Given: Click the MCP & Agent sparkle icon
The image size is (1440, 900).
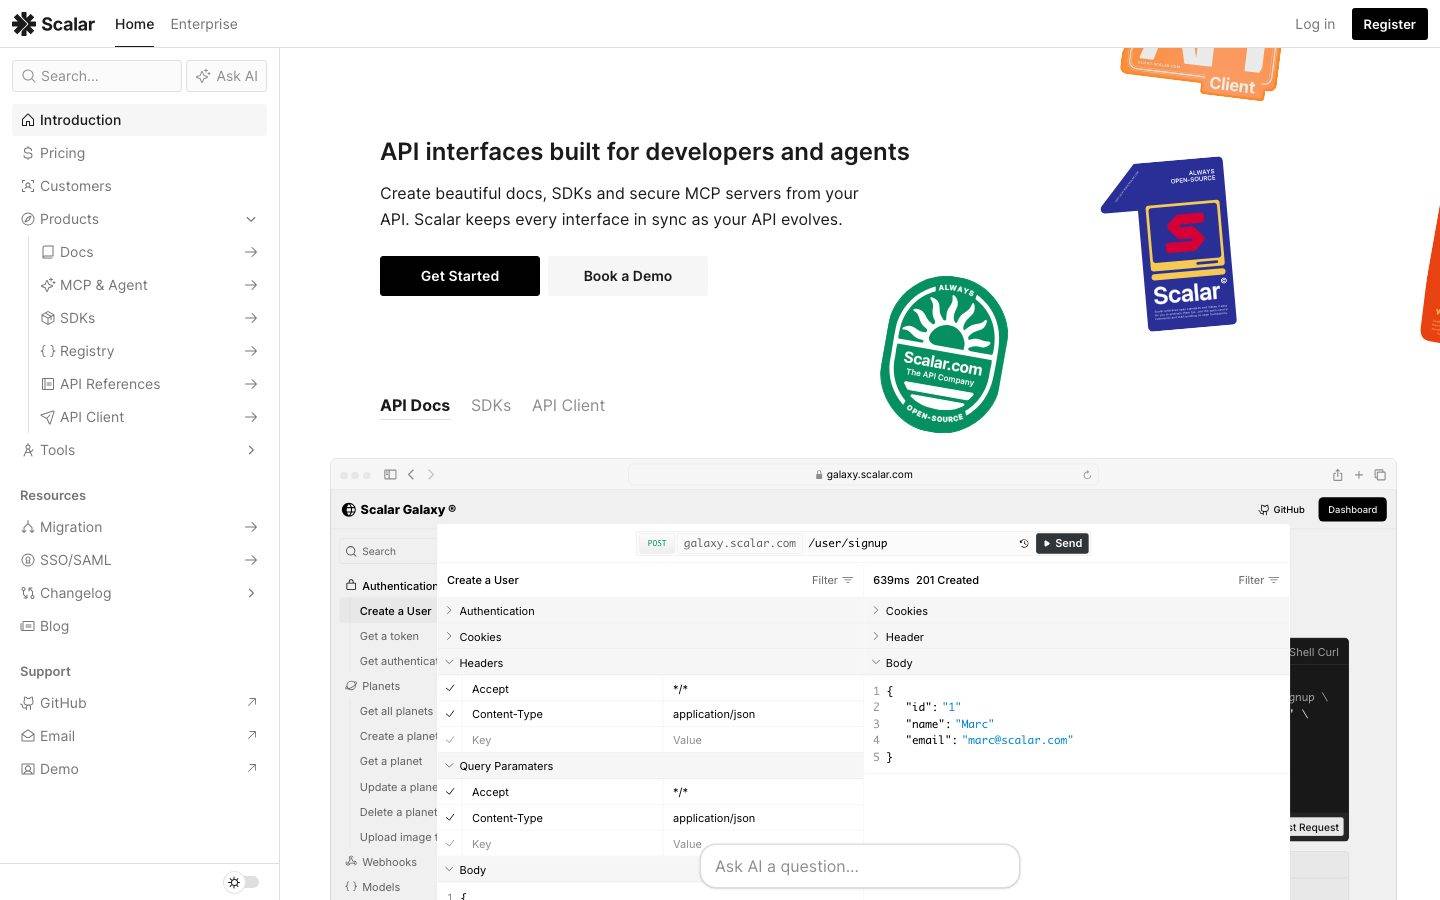Looking at the screenshot, I should click(x=48, y=285).
